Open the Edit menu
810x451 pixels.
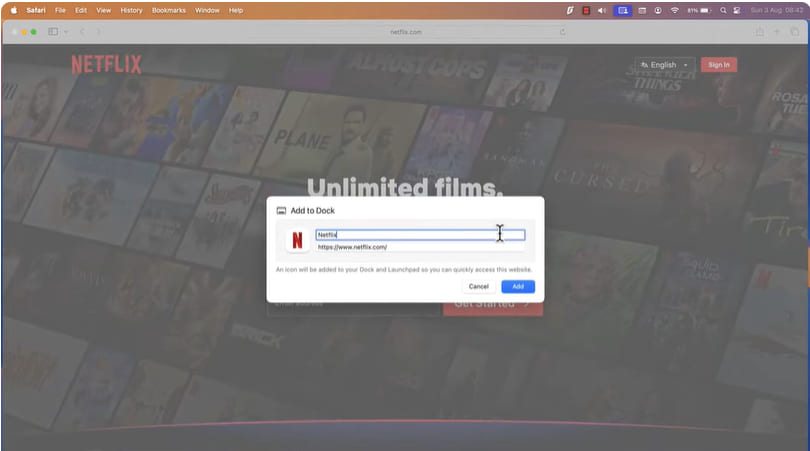pyautogui.click(x=81, y=10)
